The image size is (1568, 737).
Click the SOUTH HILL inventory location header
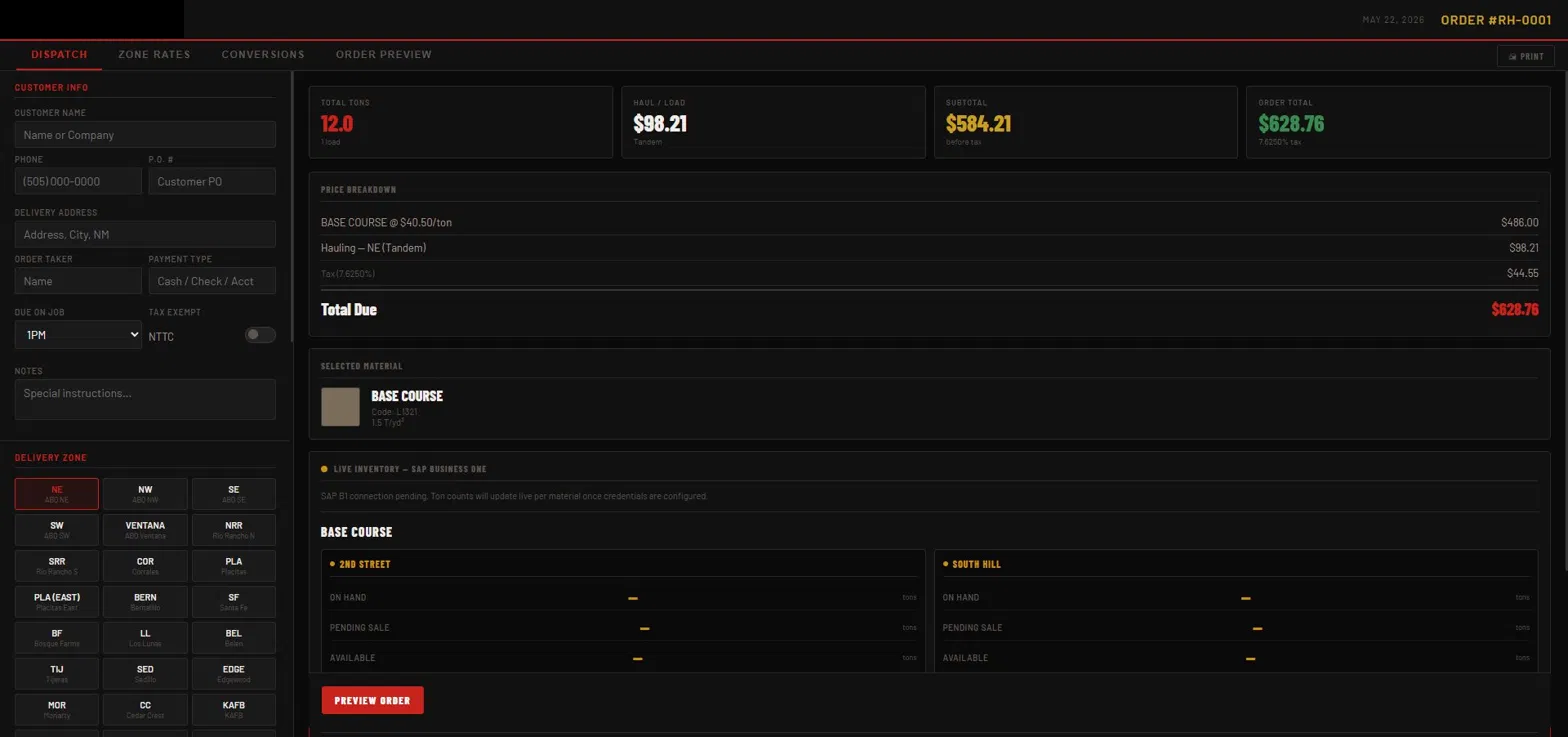[x=976, y=564]
